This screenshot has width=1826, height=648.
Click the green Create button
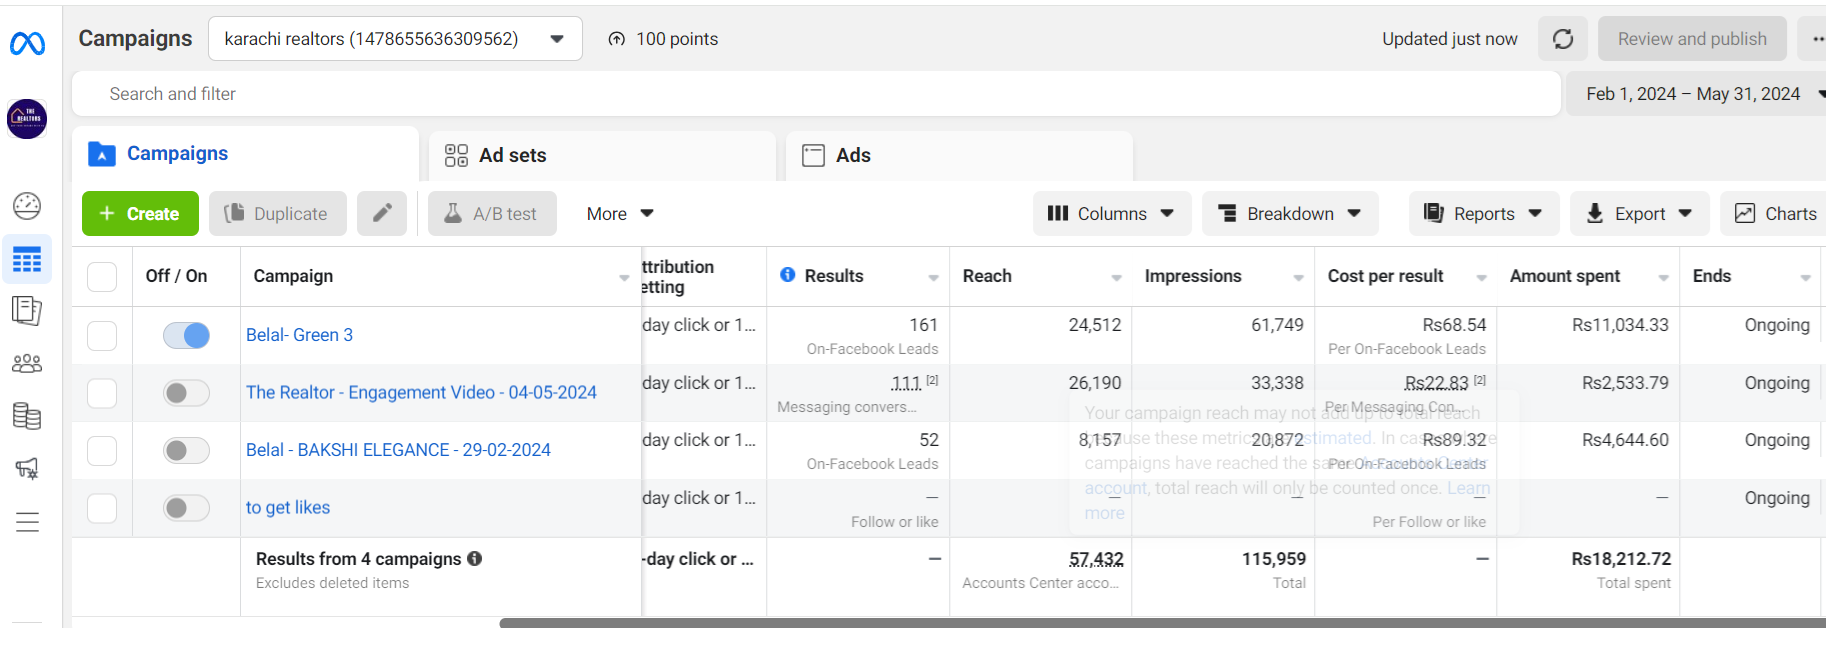(x=140, y=214)
